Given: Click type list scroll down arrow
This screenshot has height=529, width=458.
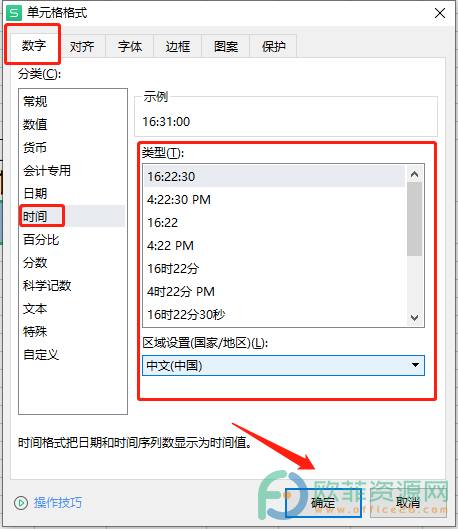Looking at the screenshot, I should point(414,317).
